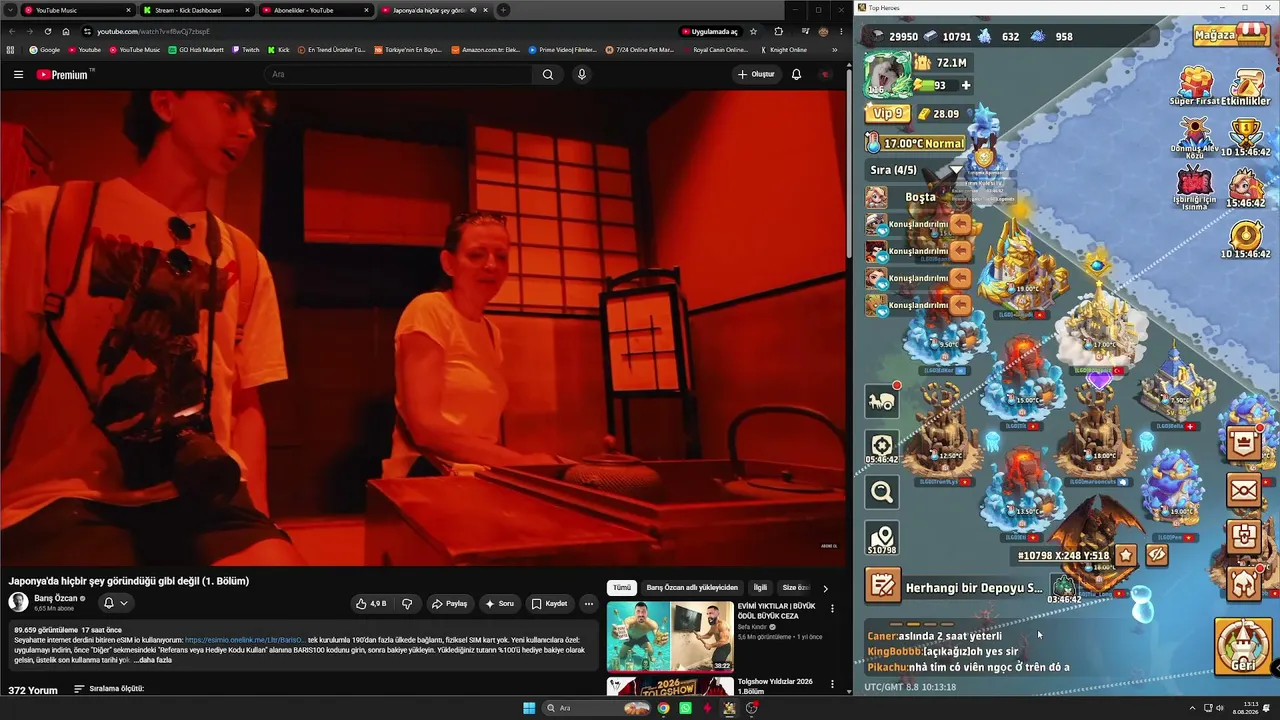This screenshot has width=1280, height=720.
Task: Open YouTube notifications bell
Action: coord(796,74)
